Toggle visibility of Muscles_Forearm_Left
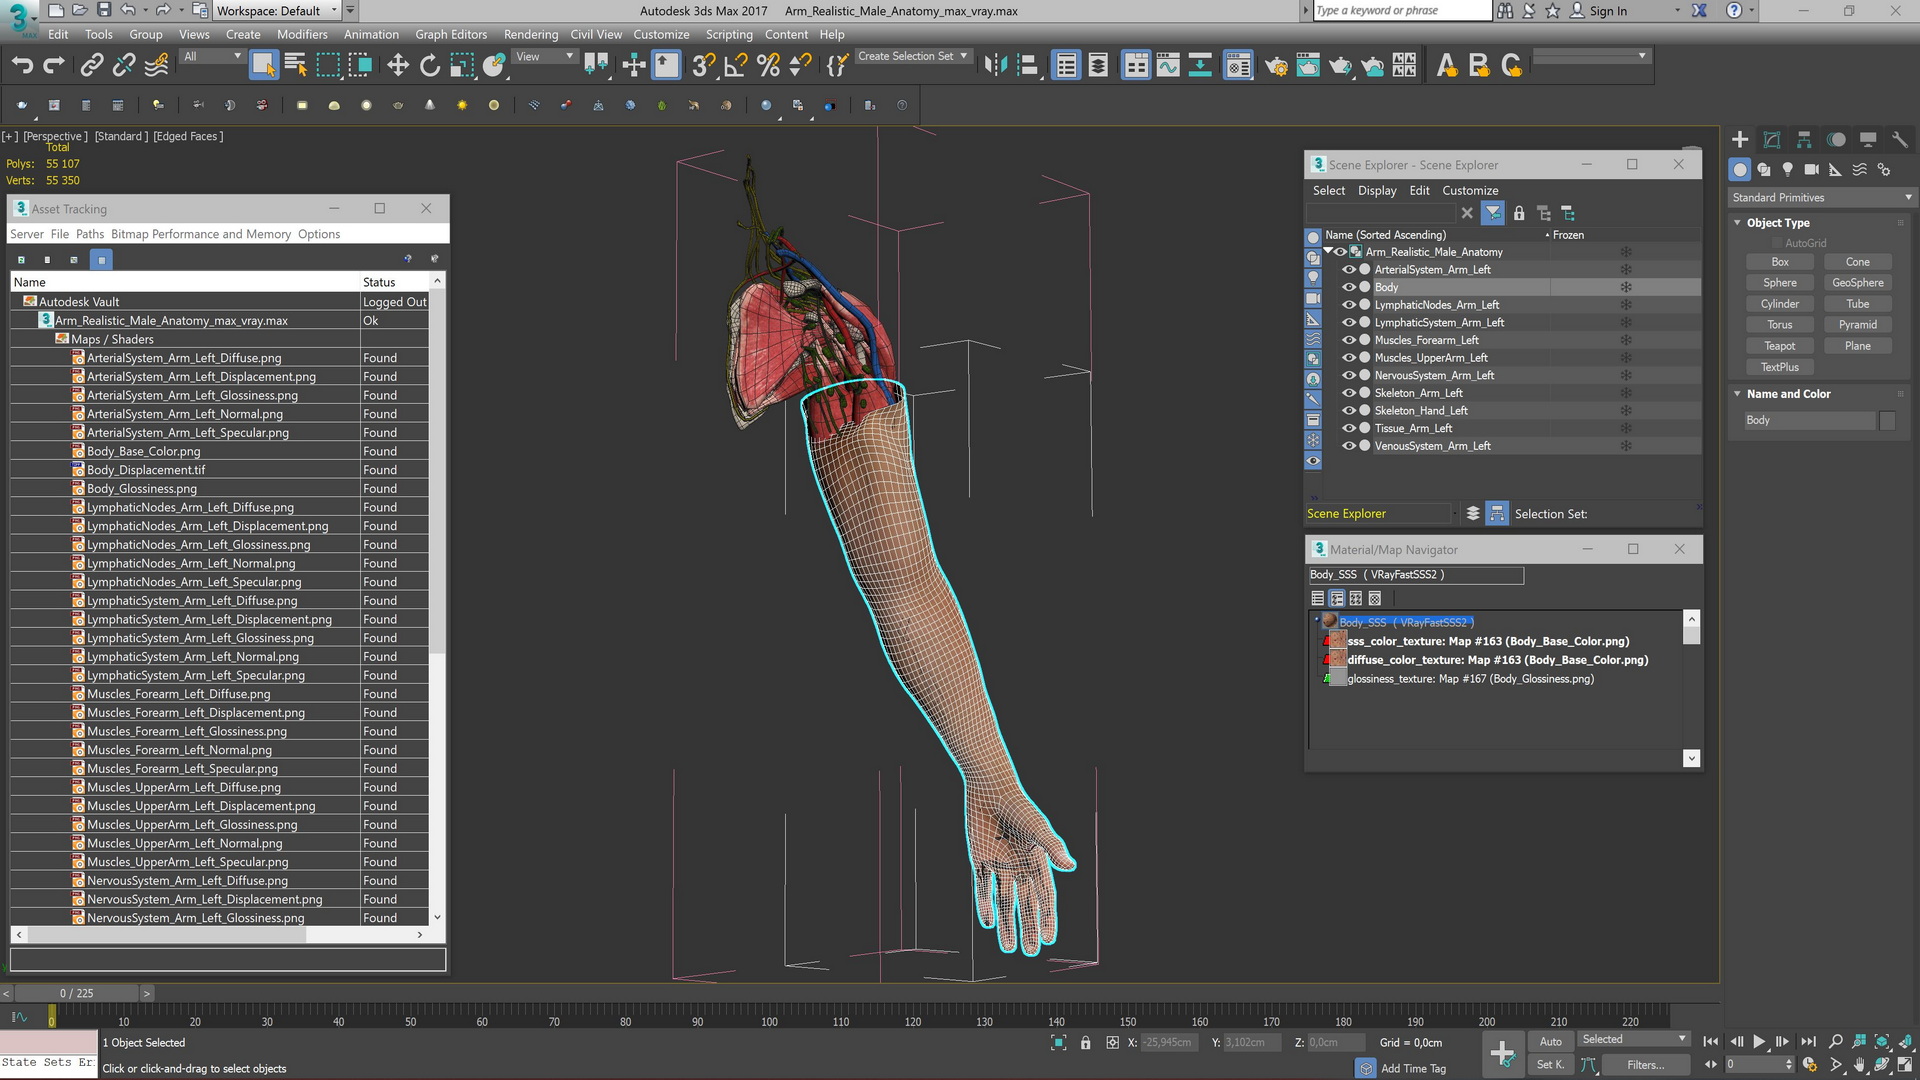 click(x=1348, y=340)
